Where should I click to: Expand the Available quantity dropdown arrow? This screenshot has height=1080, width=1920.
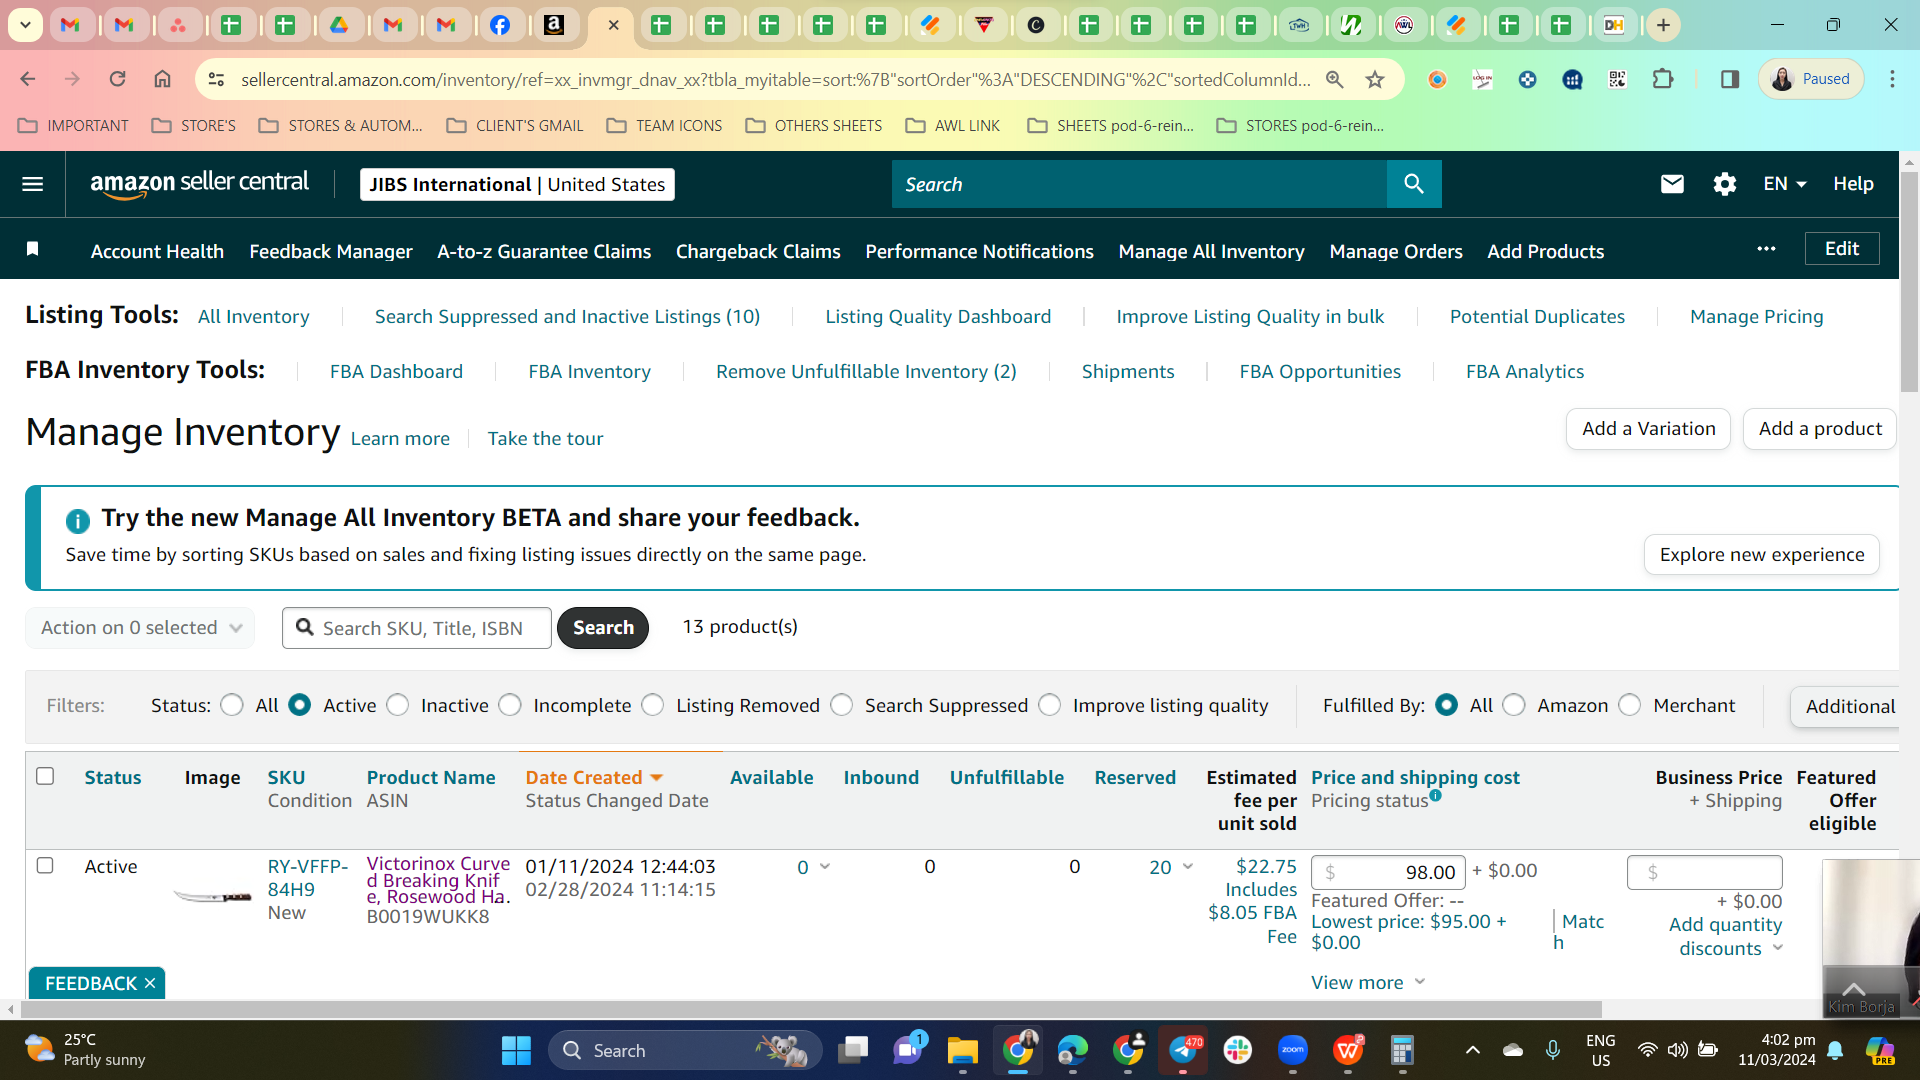pyautogui.click(x=825, y=867)
